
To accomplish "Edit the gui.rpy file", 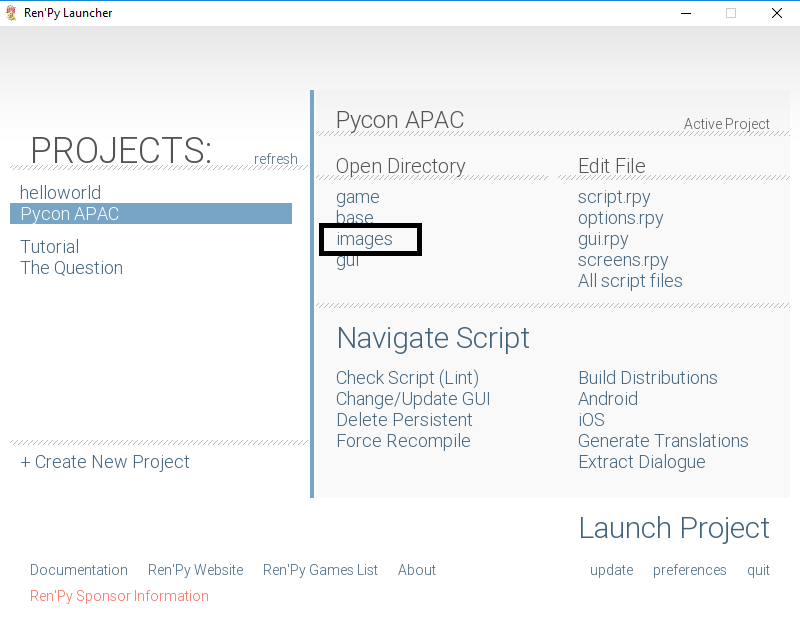I will (603, 239).
